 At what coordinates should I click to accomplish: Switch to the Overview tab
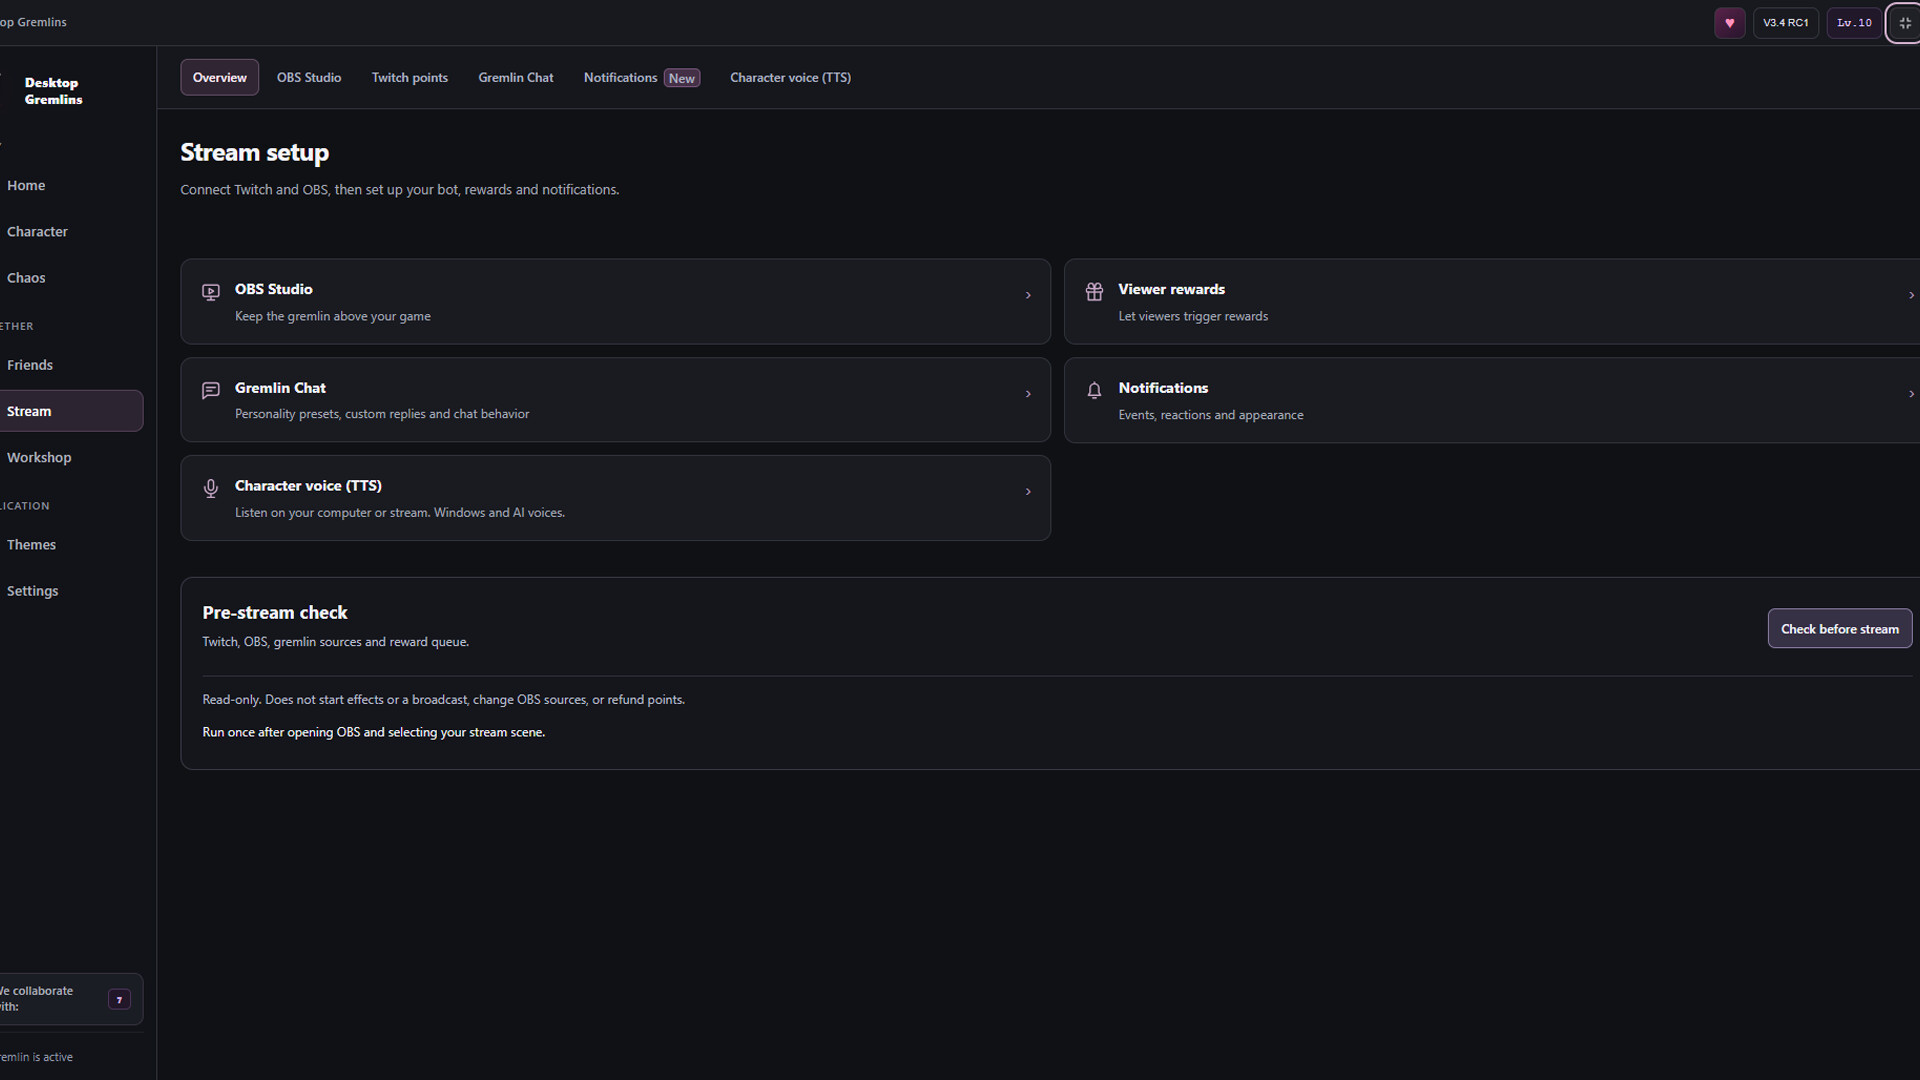(x=219, y=77)
